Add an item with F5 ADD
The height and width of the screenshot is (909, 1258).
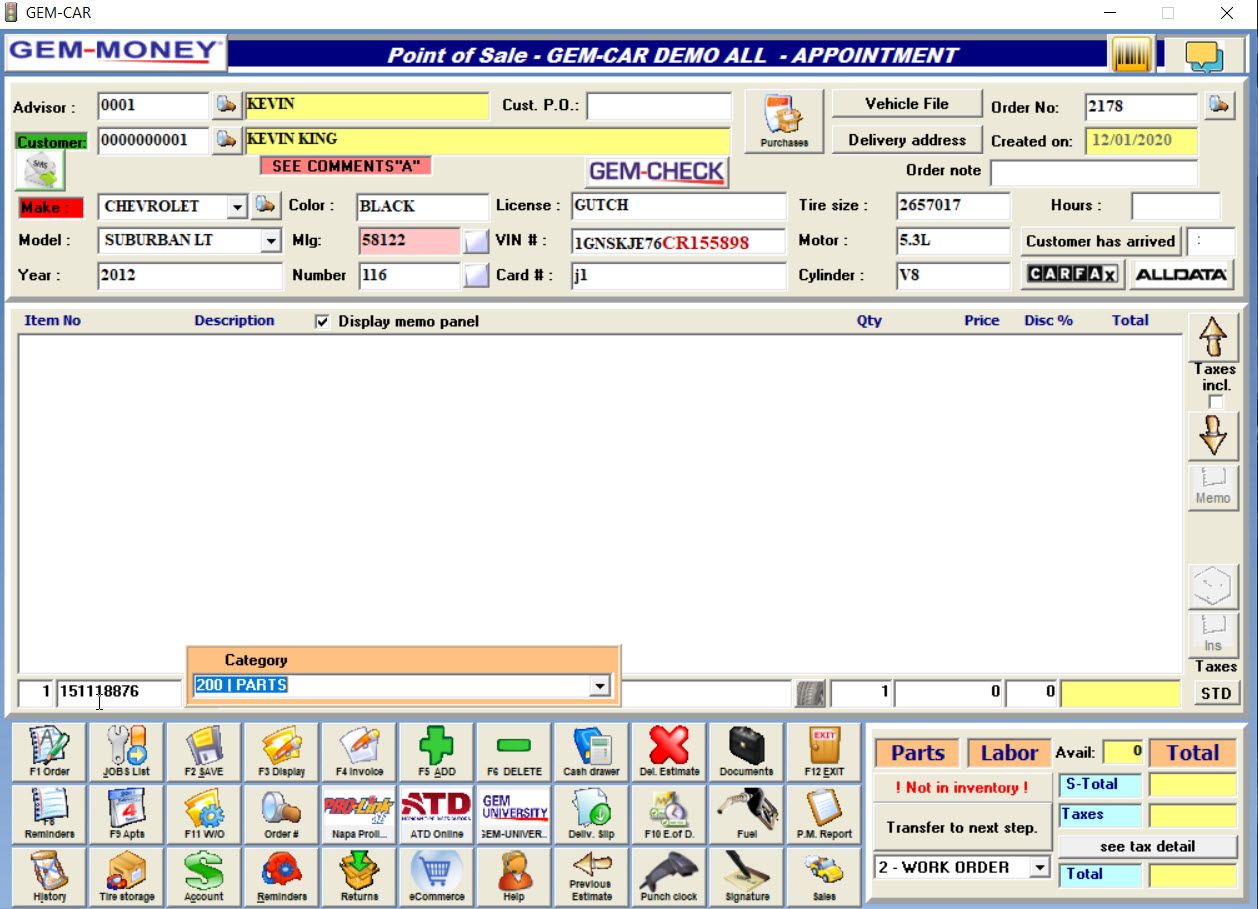click(437, 752)
